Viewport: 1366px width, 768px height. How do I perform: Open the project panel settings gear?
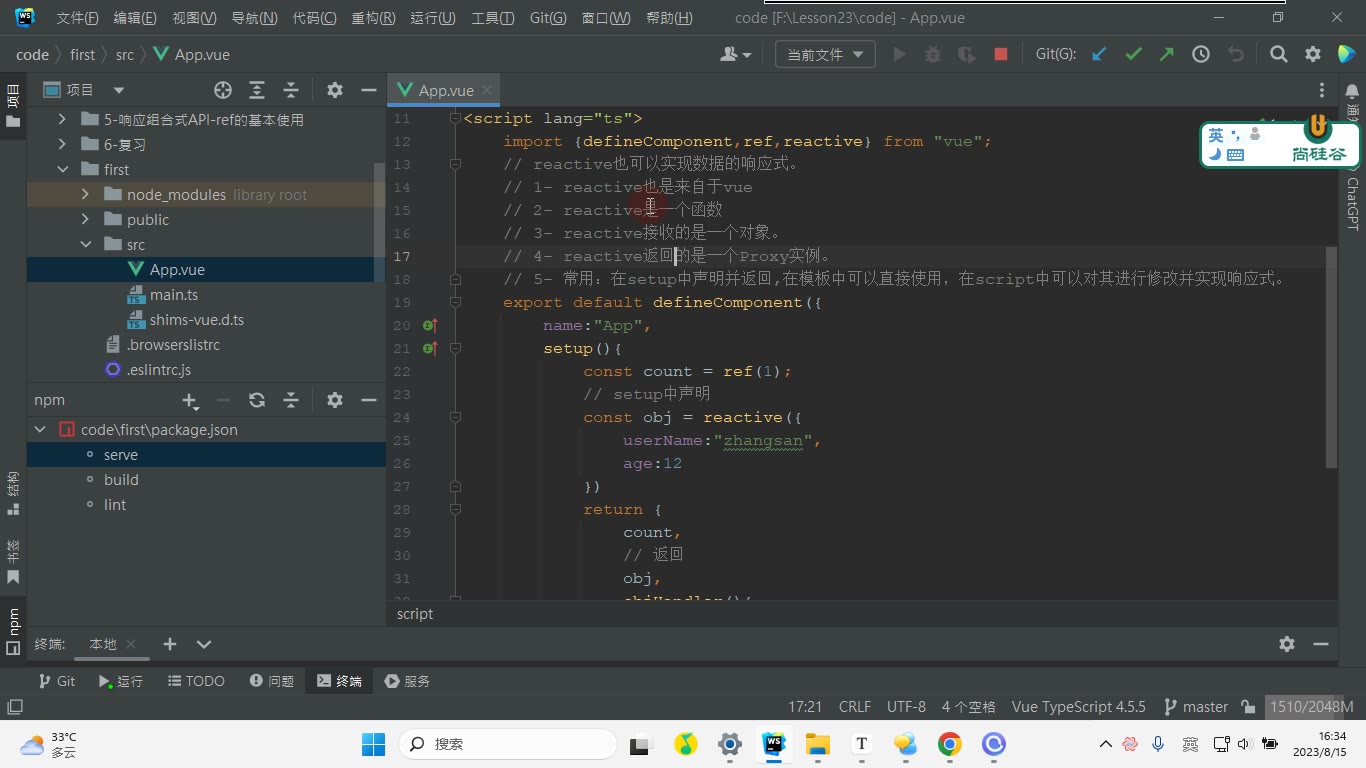[335, 90]
